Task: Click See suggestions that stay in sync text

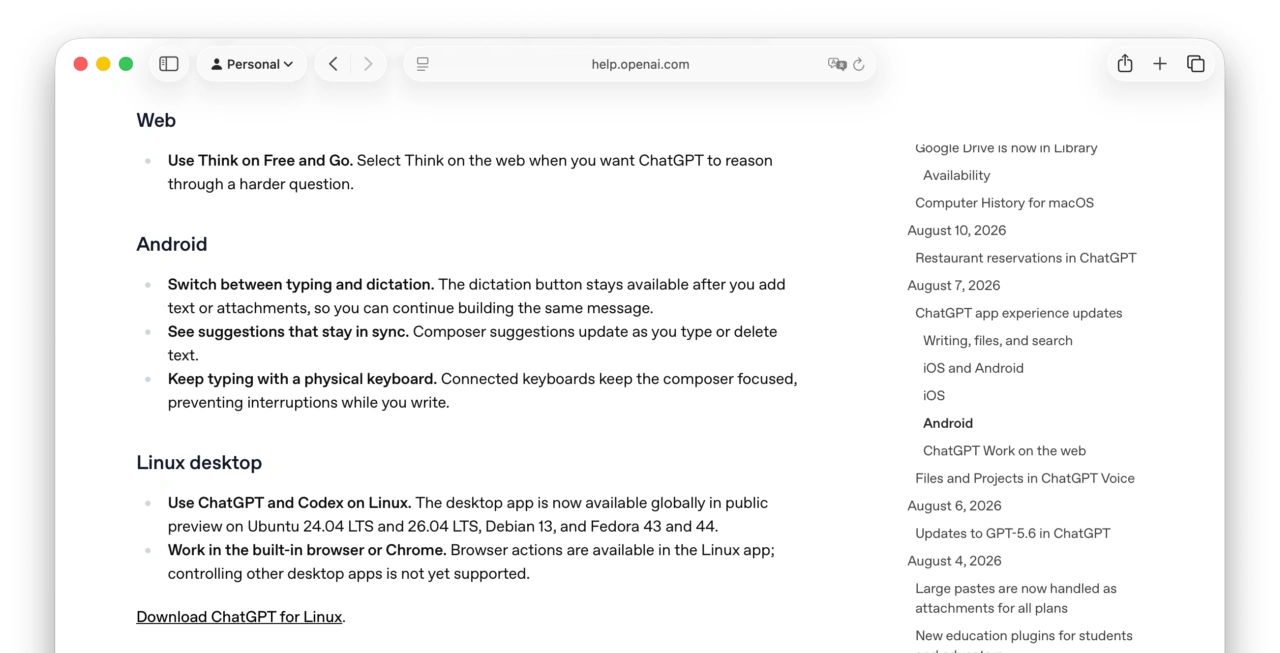Action: click(288, 331)
